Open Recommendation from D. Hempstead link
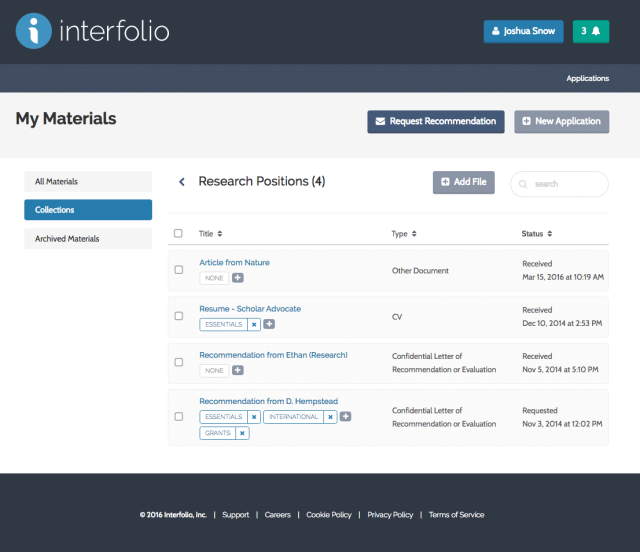640x552 pixels. 269,401
